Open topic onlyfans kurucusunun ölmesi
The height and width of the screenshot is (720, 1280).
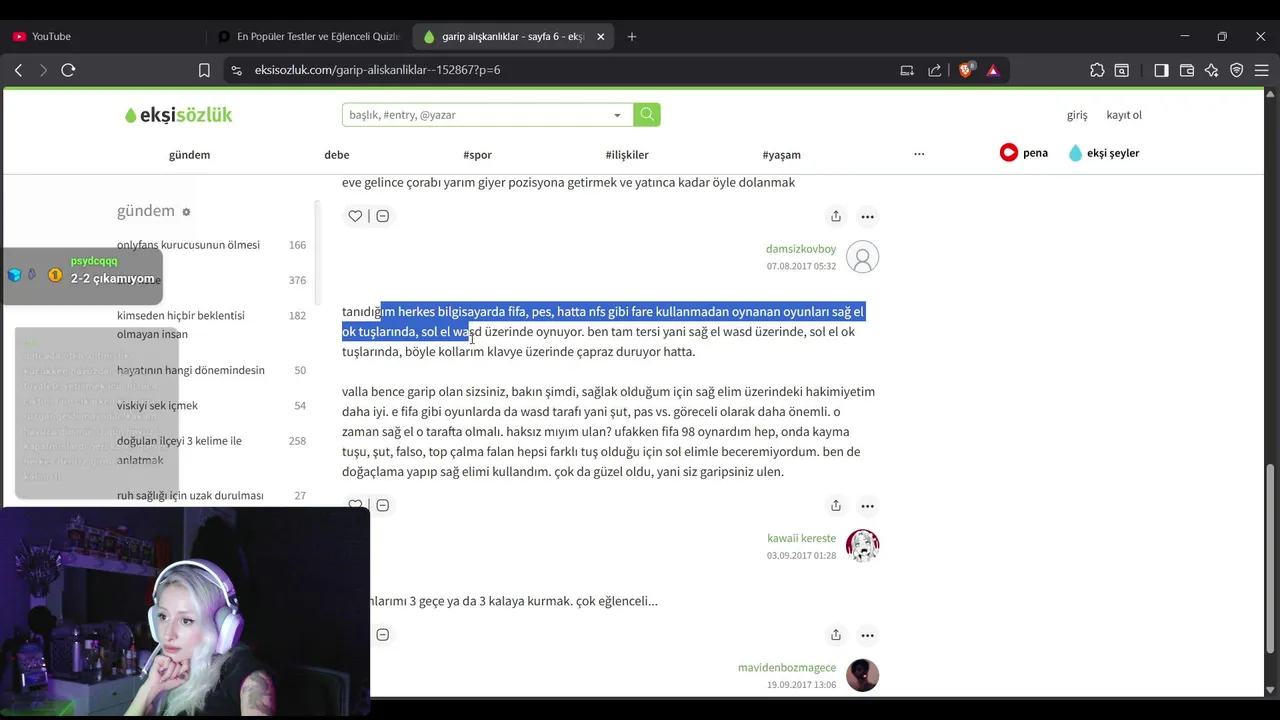tap(188, 245)
